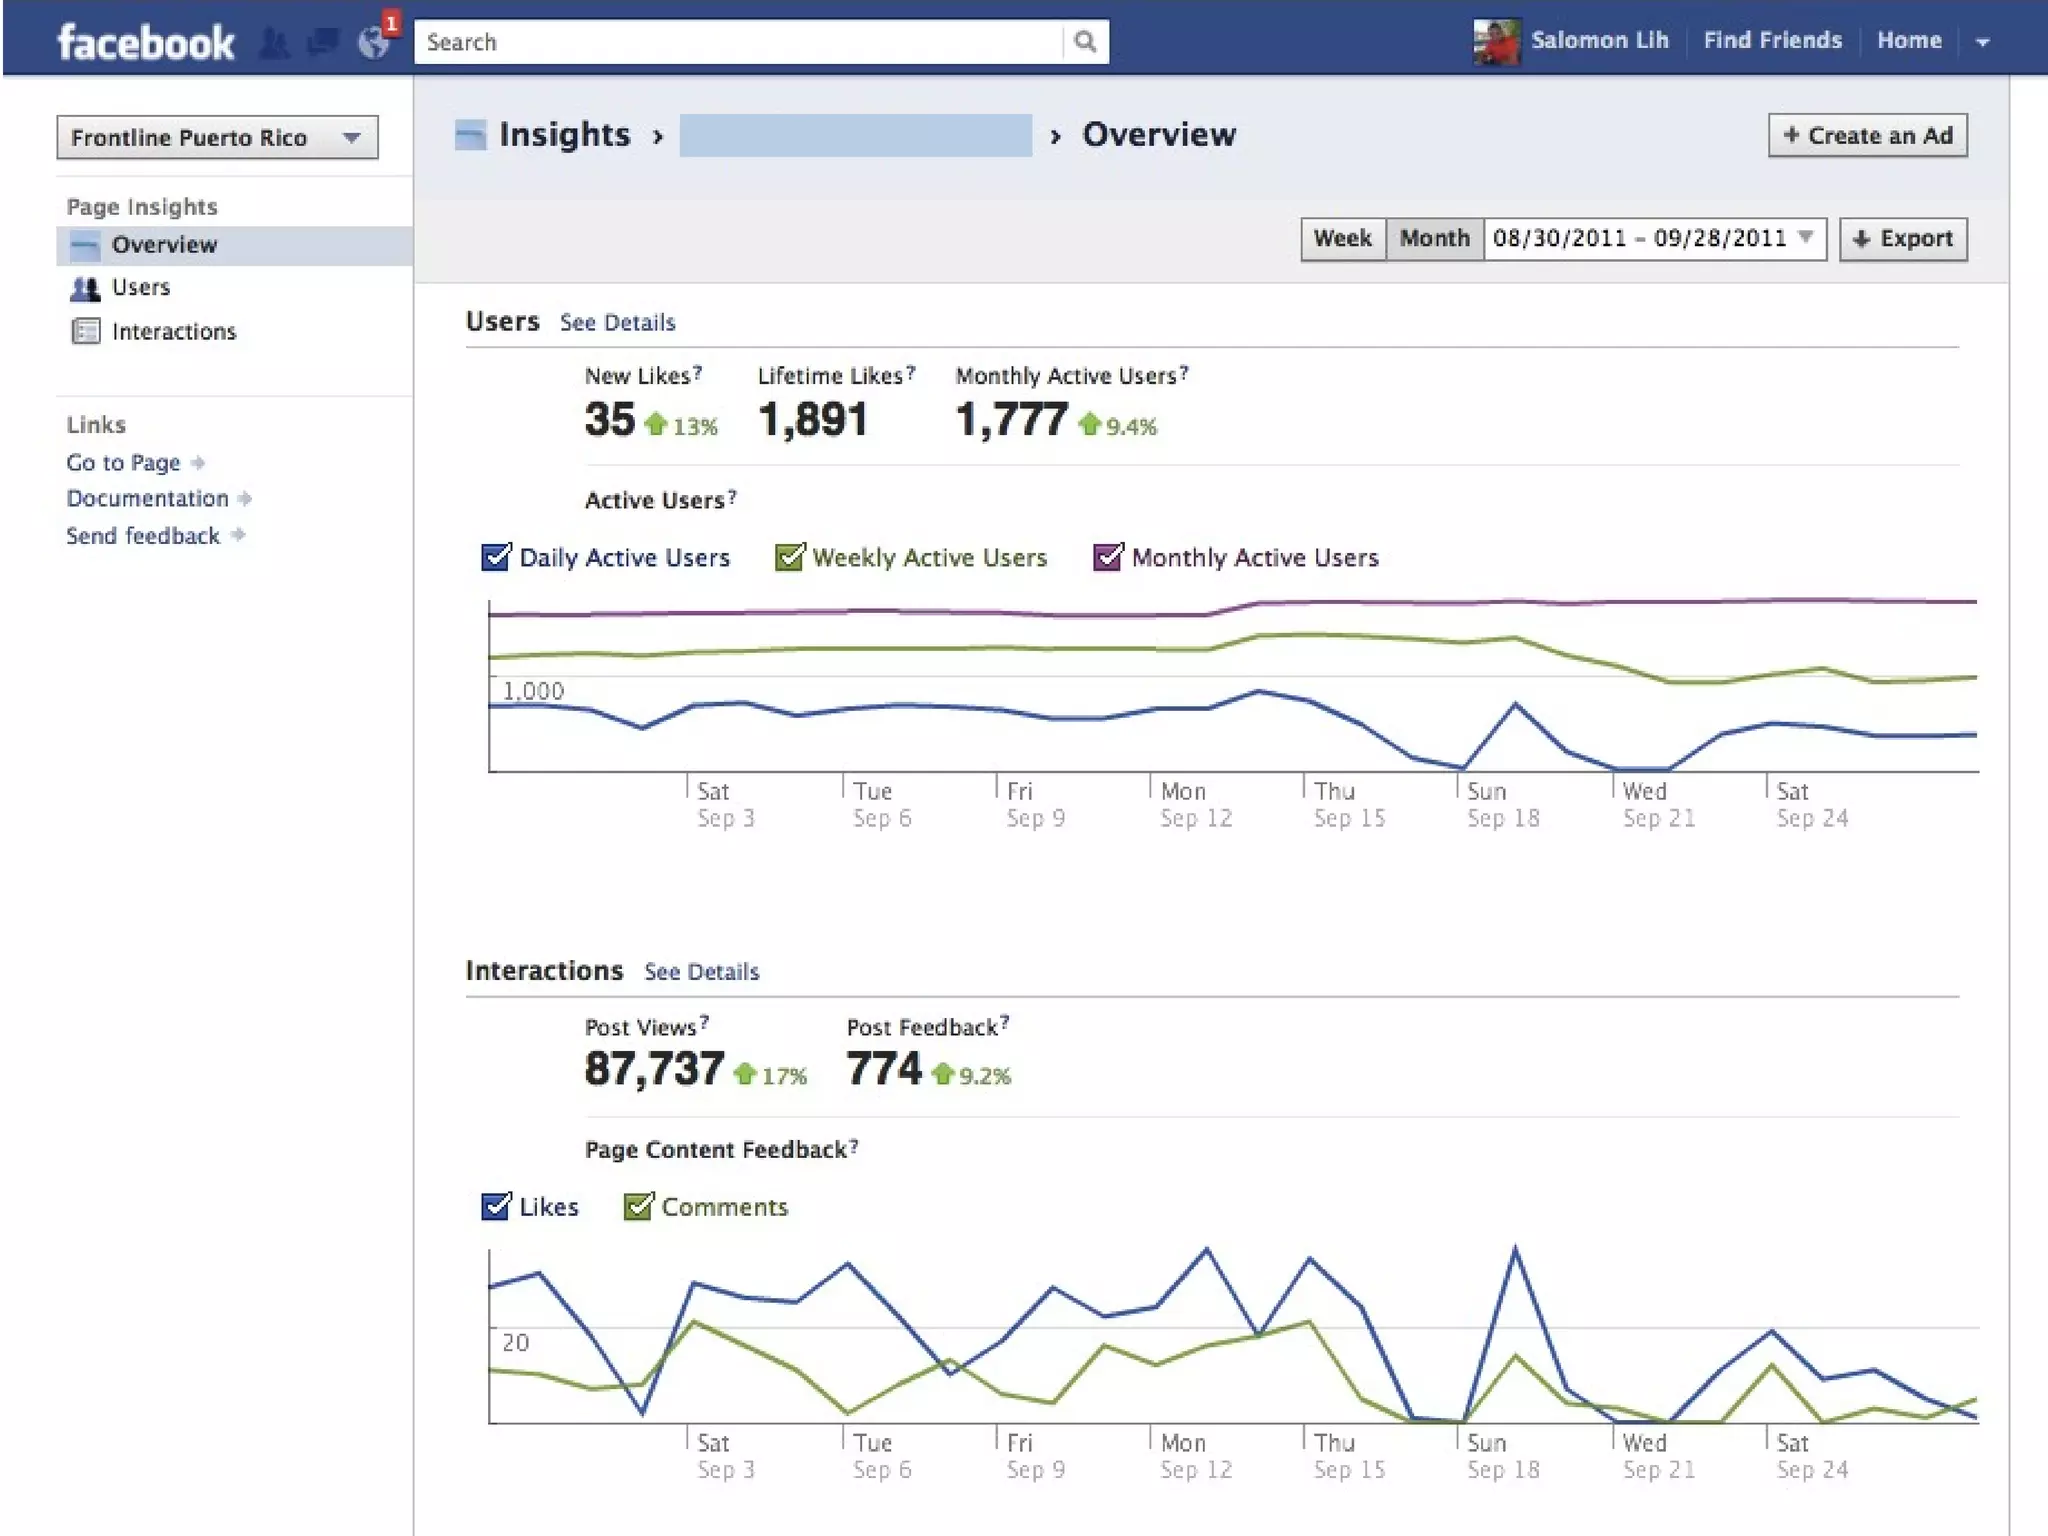Click the Create an Ad button
The image size is (2048, 1536).
(1867, 136)
